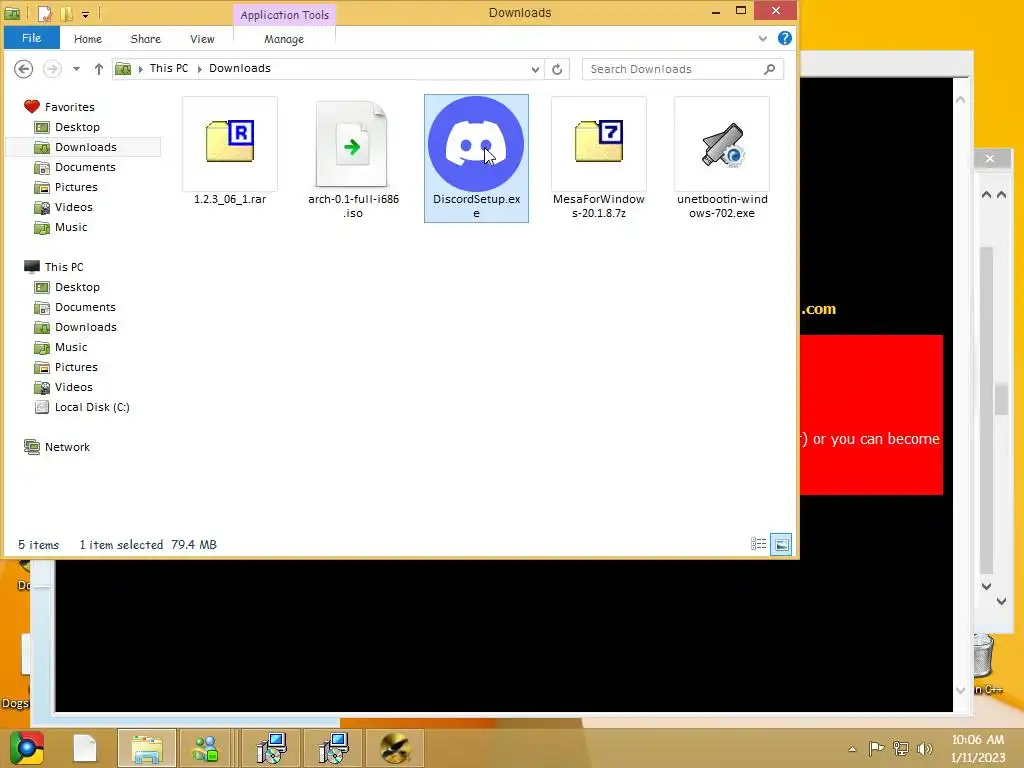Open the Manage ribbon tab
This screenshot has width=1024, height=768.
point(284,39)
